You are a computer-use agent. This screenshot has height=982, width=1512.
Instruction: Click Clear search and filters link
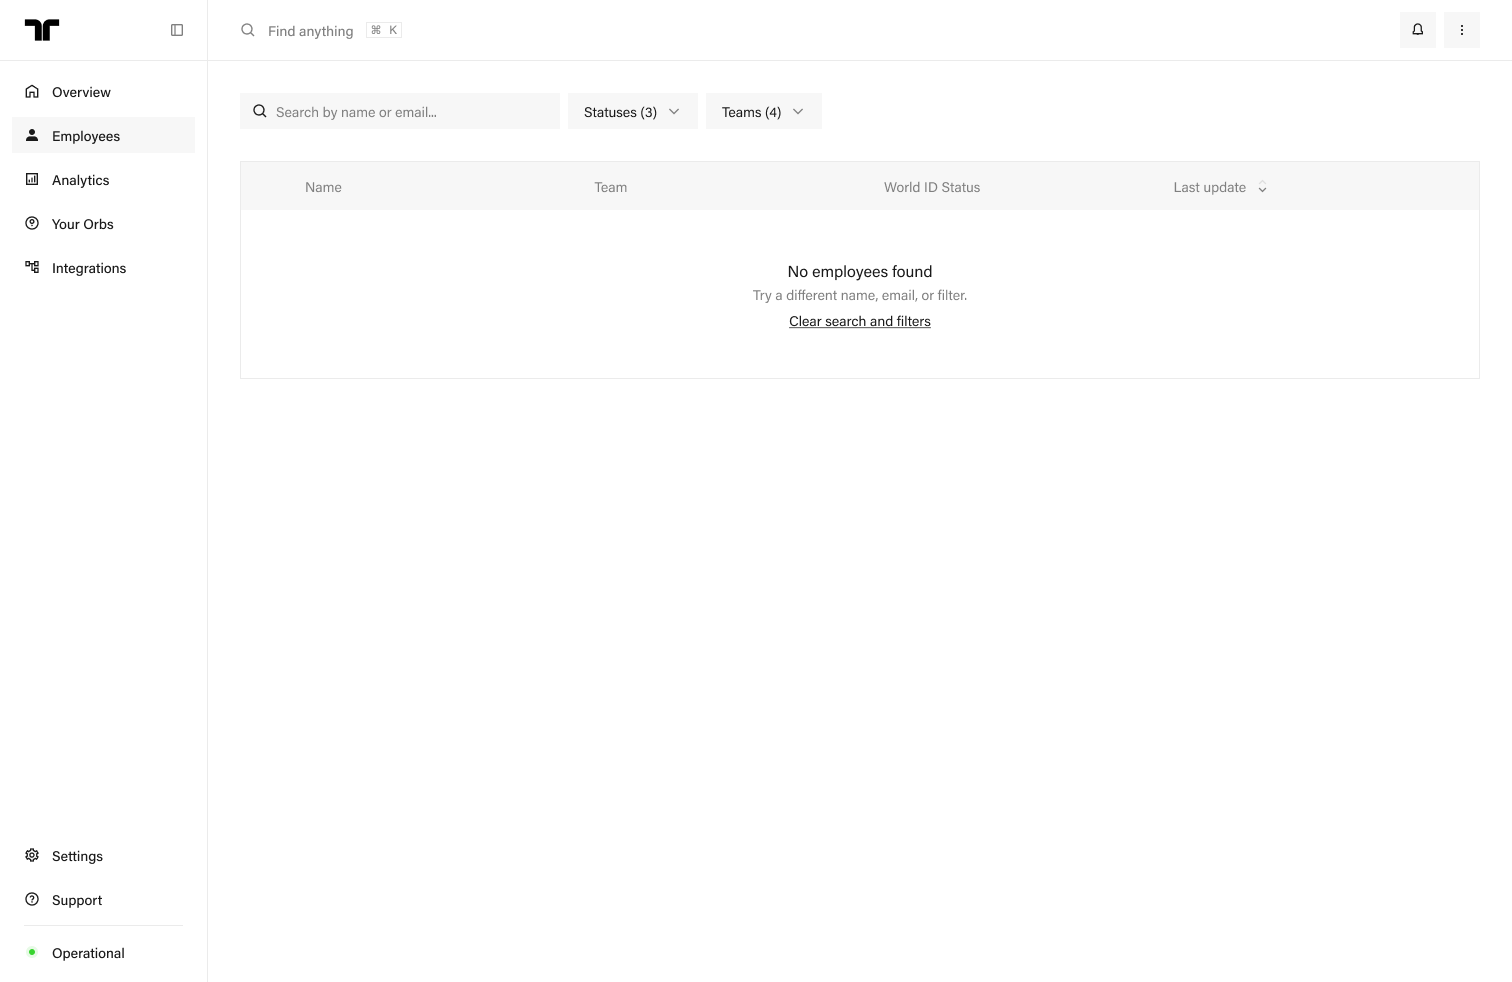[860, 321]
